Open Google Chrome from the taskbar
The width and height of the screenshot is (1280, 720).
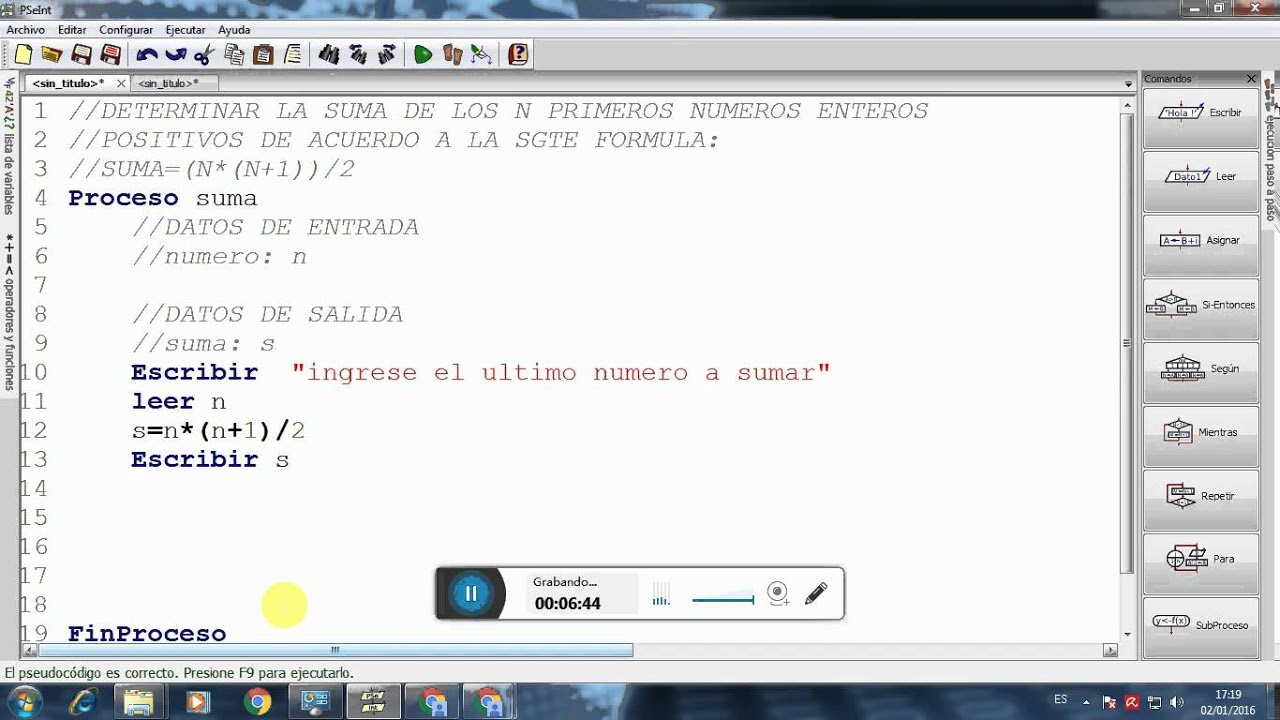click(x=257, y=702)
